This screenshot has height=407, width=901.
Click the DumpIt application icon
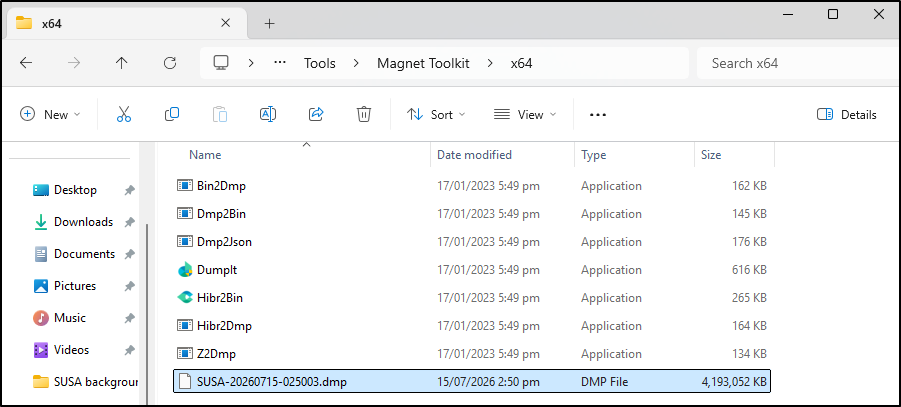pyautogui.click(x=184, y=270)
